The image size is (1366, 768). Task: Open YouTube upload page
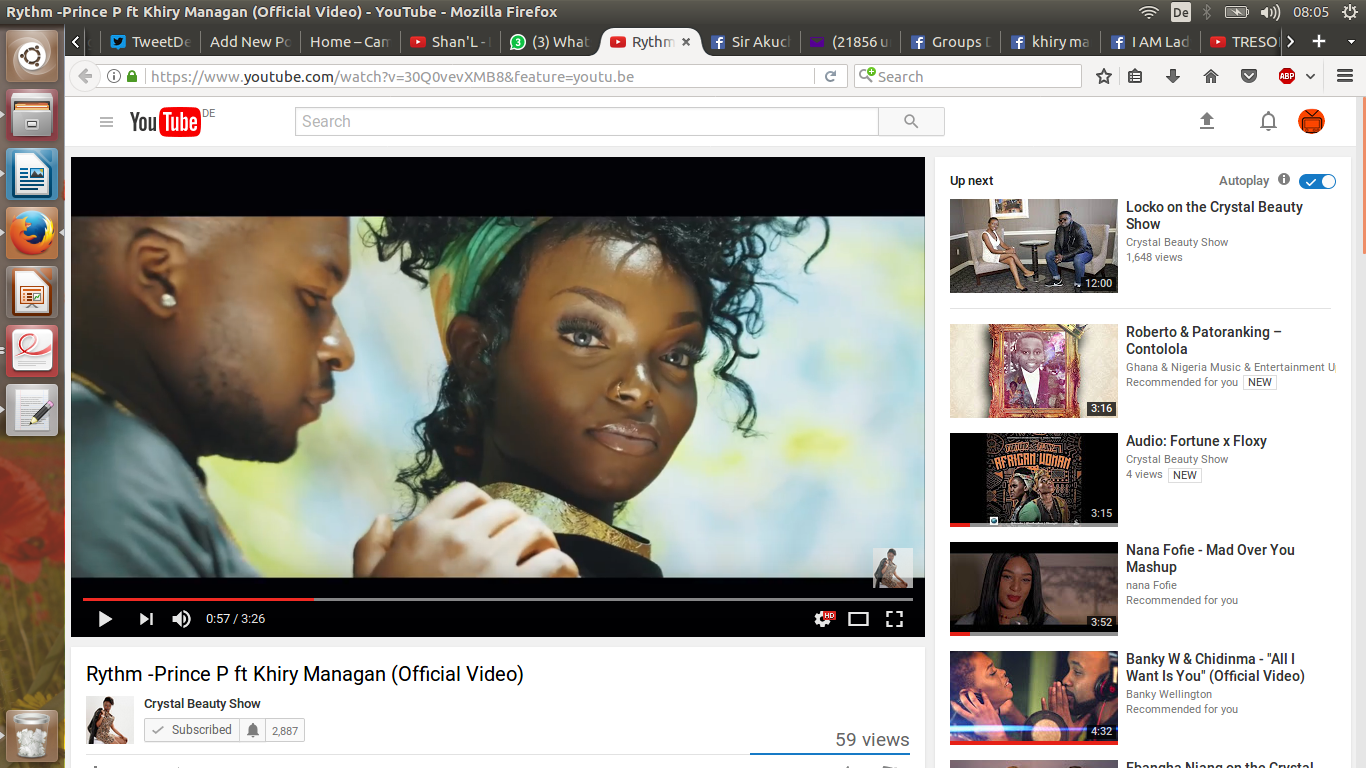[1207, 121]
